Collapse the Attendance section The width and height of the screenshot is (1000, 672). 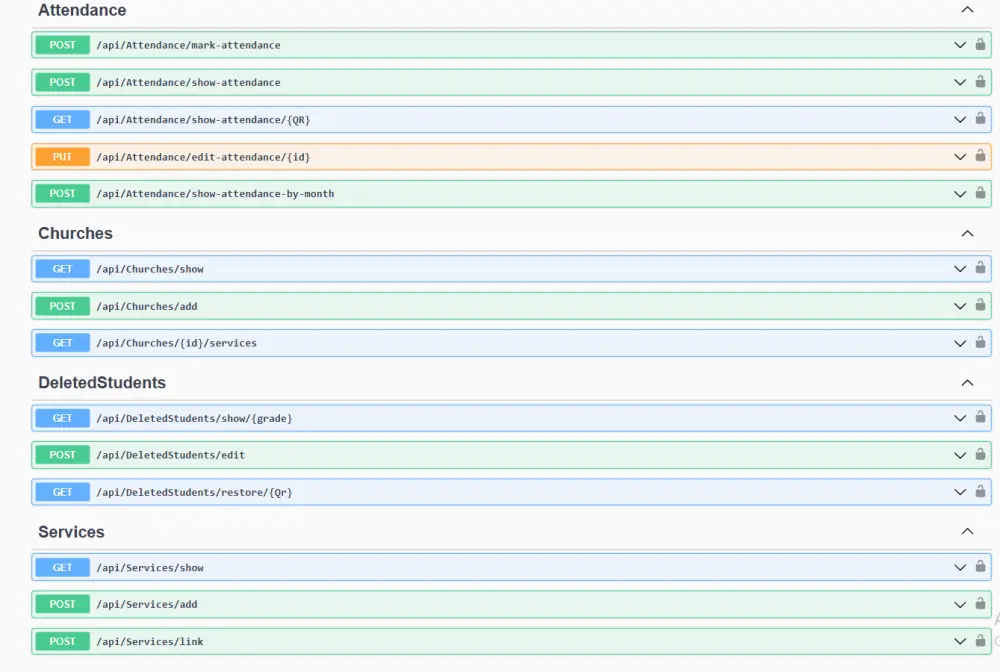tap(967, 9)
